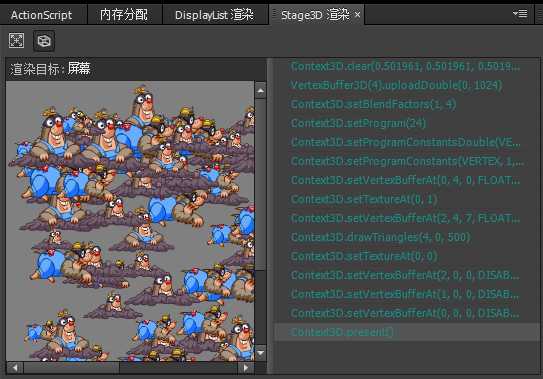Open the DisplayList 渲染 tab
The image size is (543, 379).
point(214,15)
